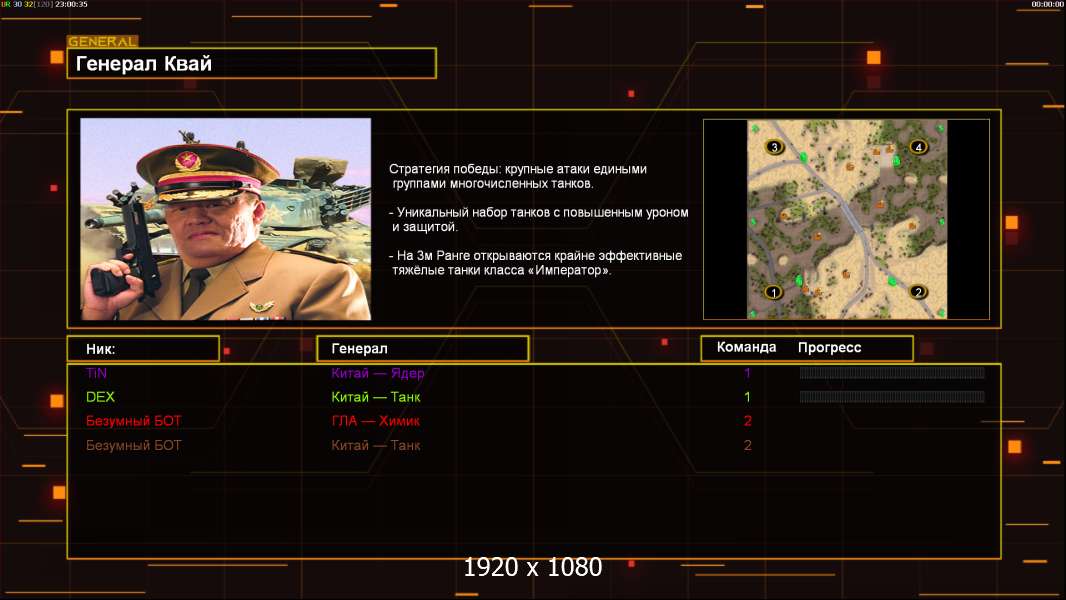Select the «Генерал Квай» title box
This screenshot has height=600, width=1066.
pos(251,64)
